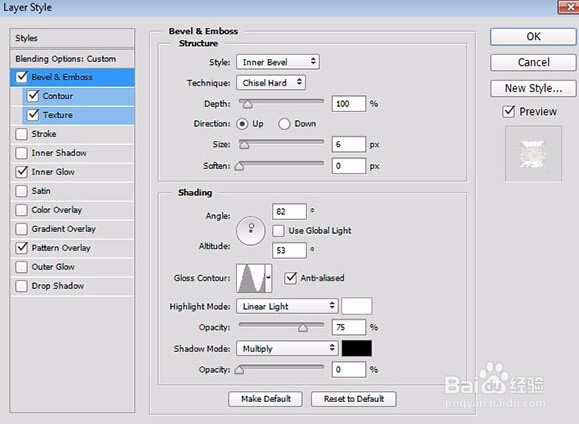Toggle the Bevel & Emboss checkbox
Viewport: 579px width, 424px height.
tap(22, 77)
